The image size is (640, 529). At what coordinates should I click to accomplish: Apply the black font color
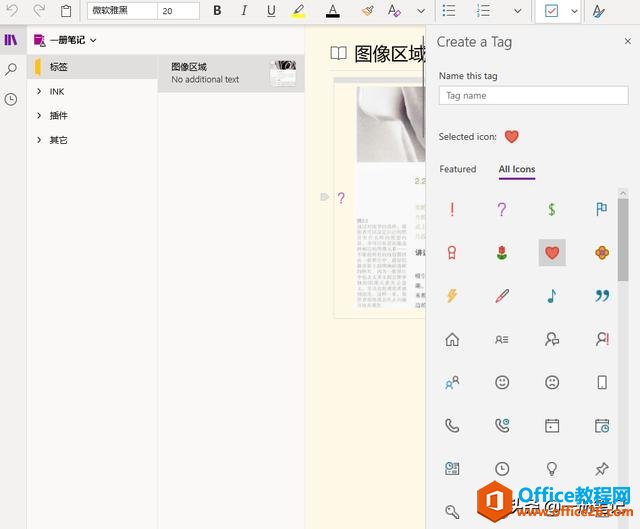333,11
